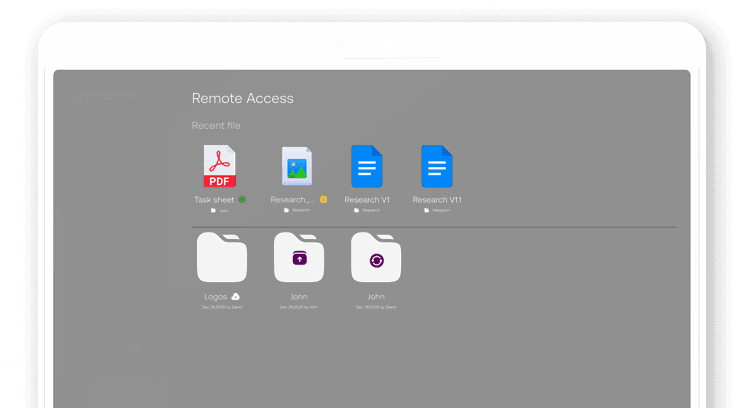745x408 pixels.
Task: Click yellow lock badge beside Research_ file
Action: coord(324,199)
